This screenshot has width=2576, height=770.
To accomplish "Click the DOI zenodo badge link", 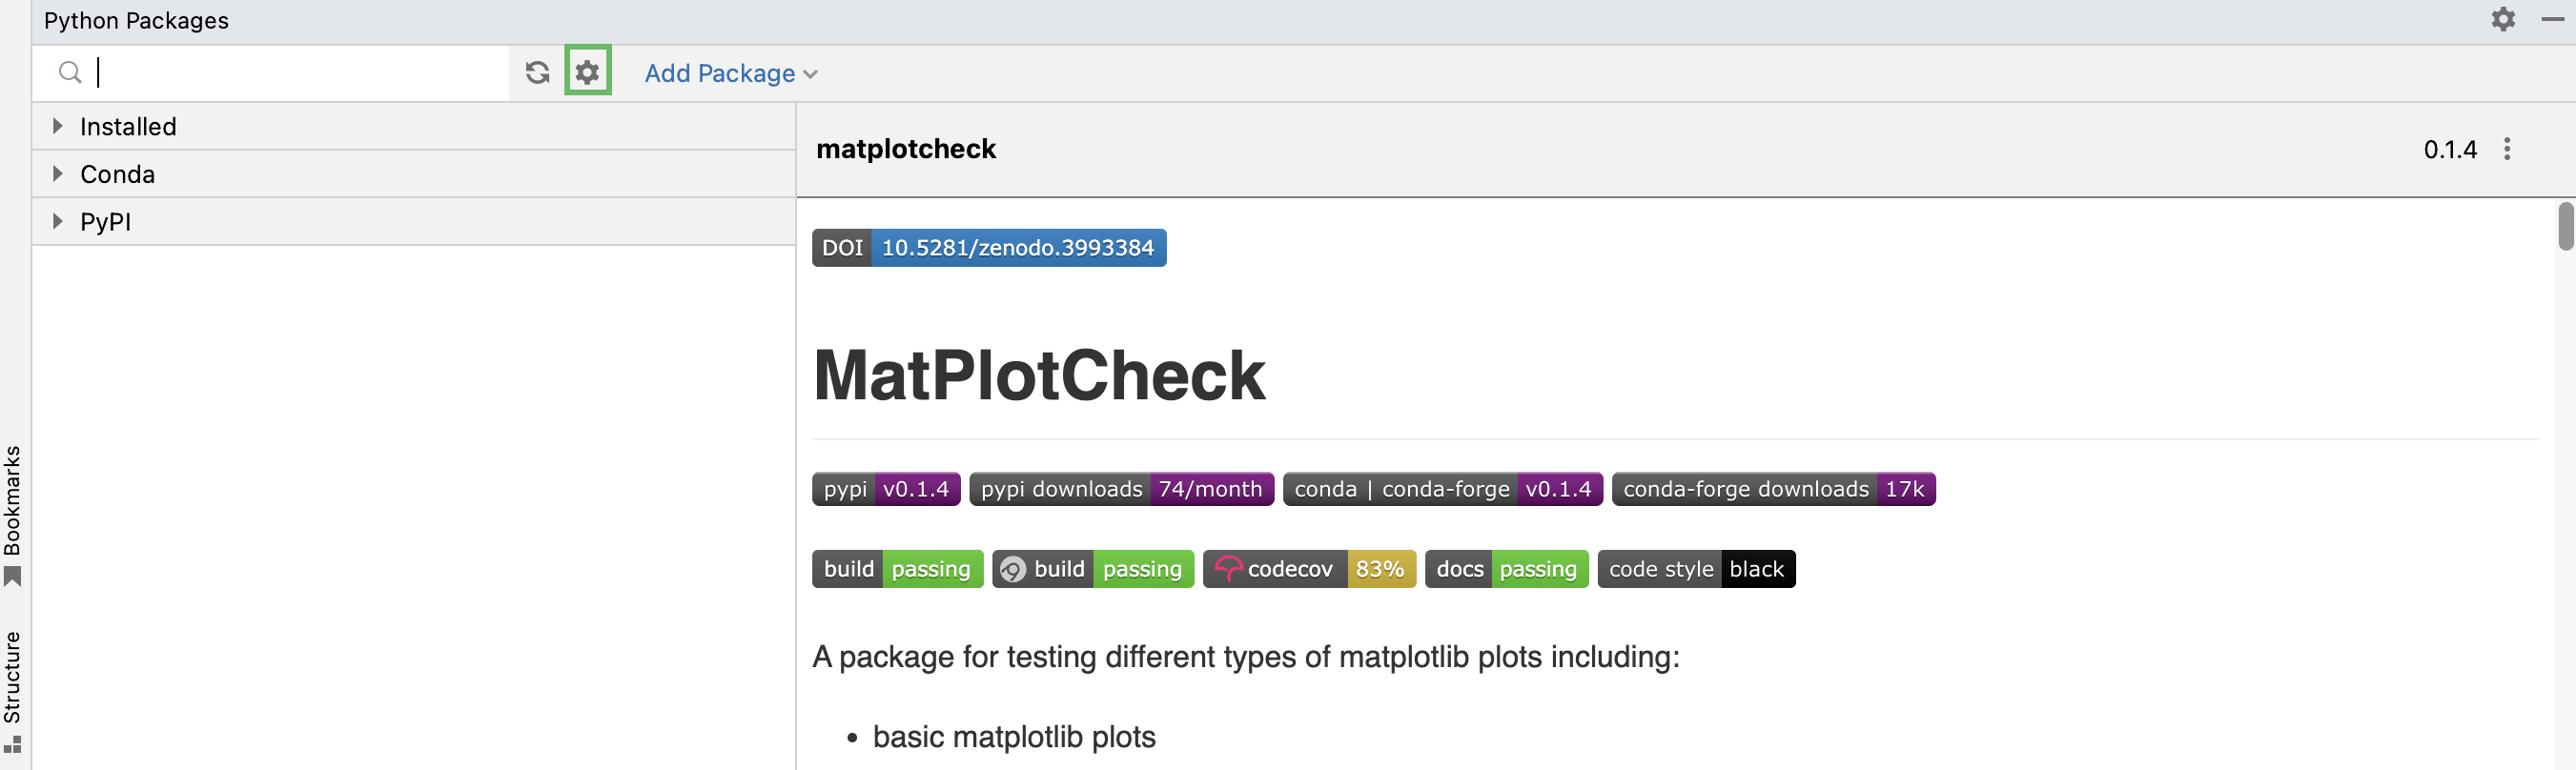I will [988, 248].
